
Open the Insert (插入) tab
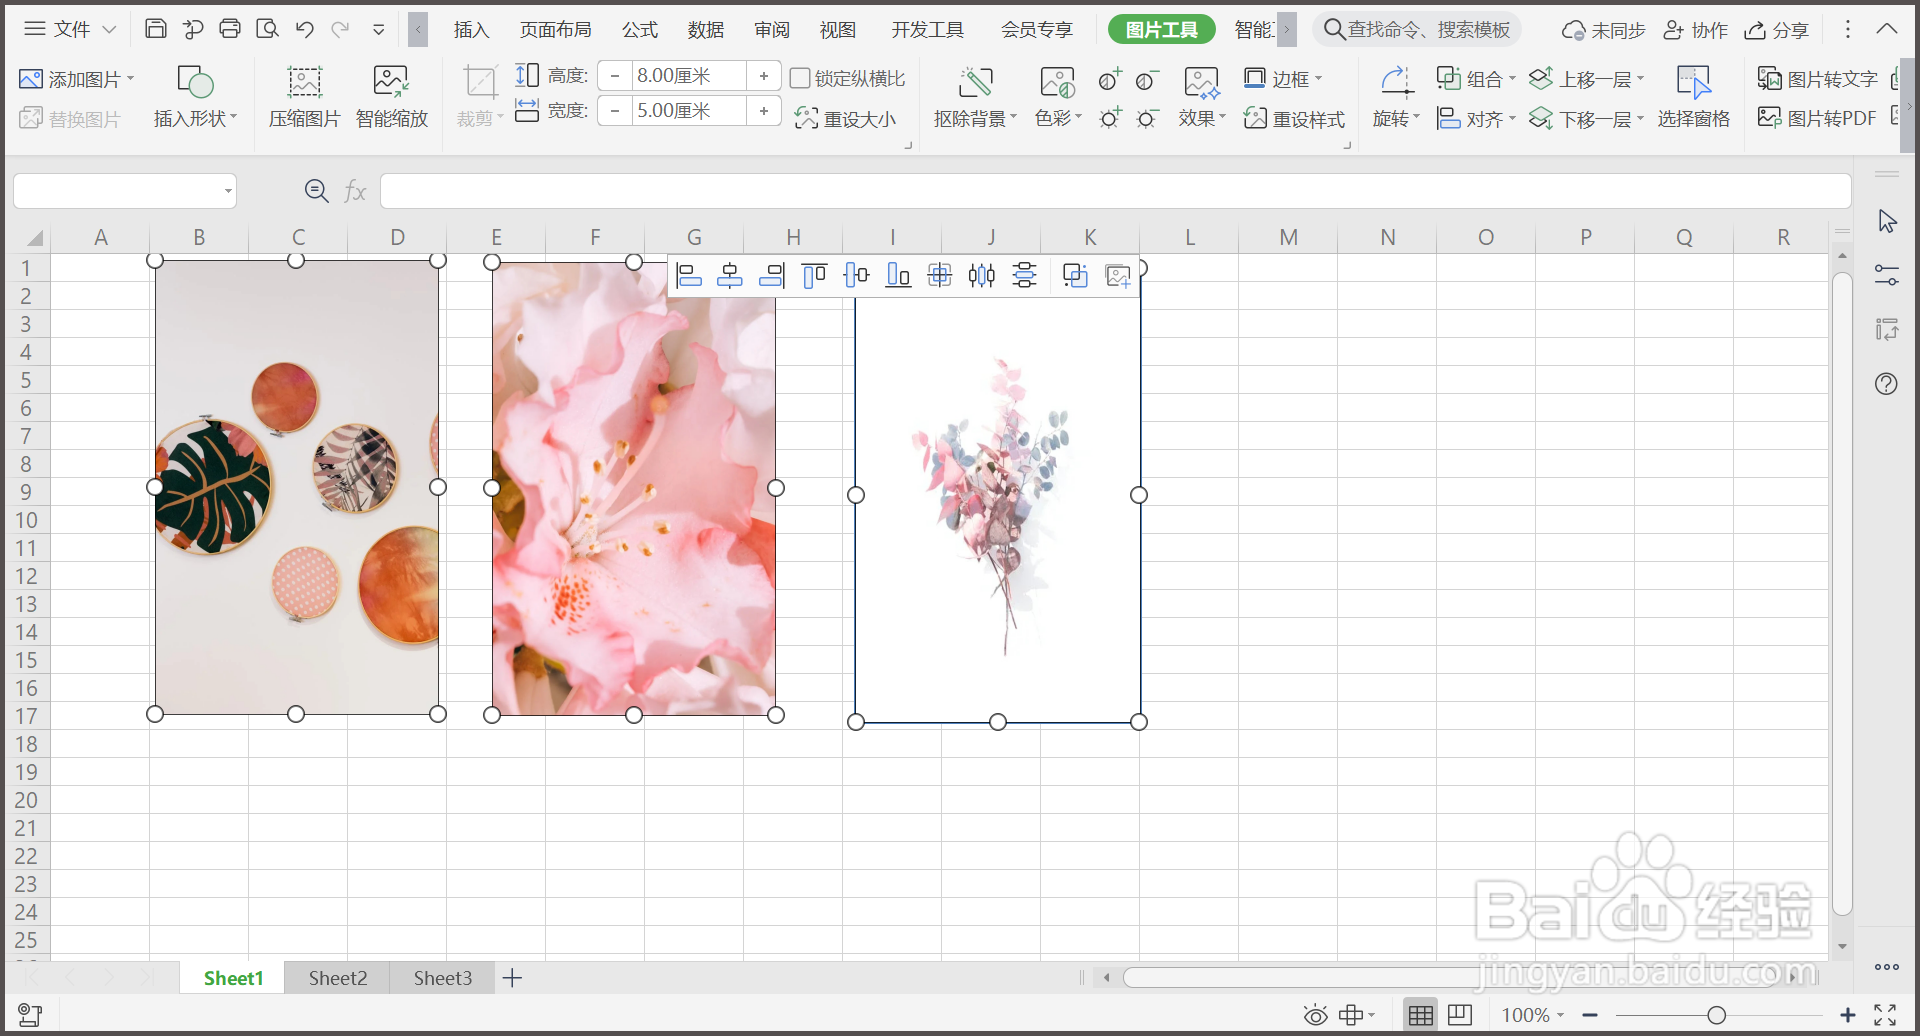click(471, 29)
